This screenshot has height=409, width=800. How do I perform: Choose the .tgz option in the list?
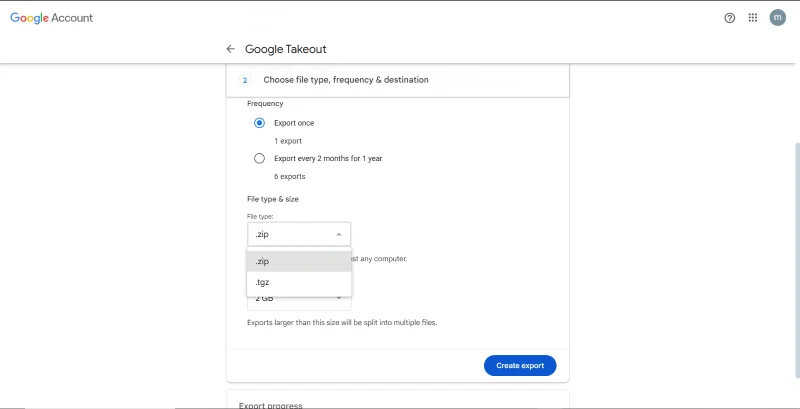point(299,282)
